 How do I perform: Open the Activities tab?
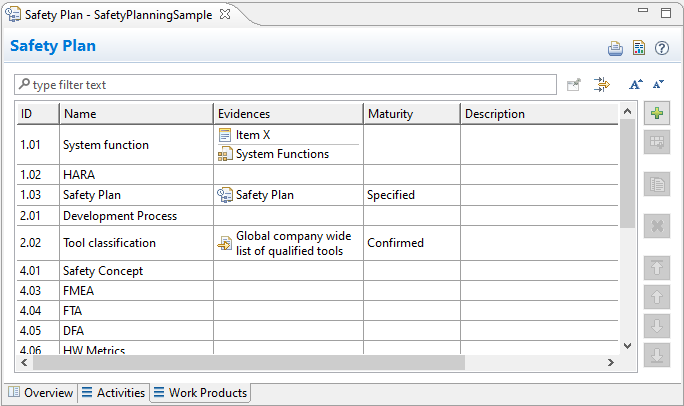click(x=114, y=393)
